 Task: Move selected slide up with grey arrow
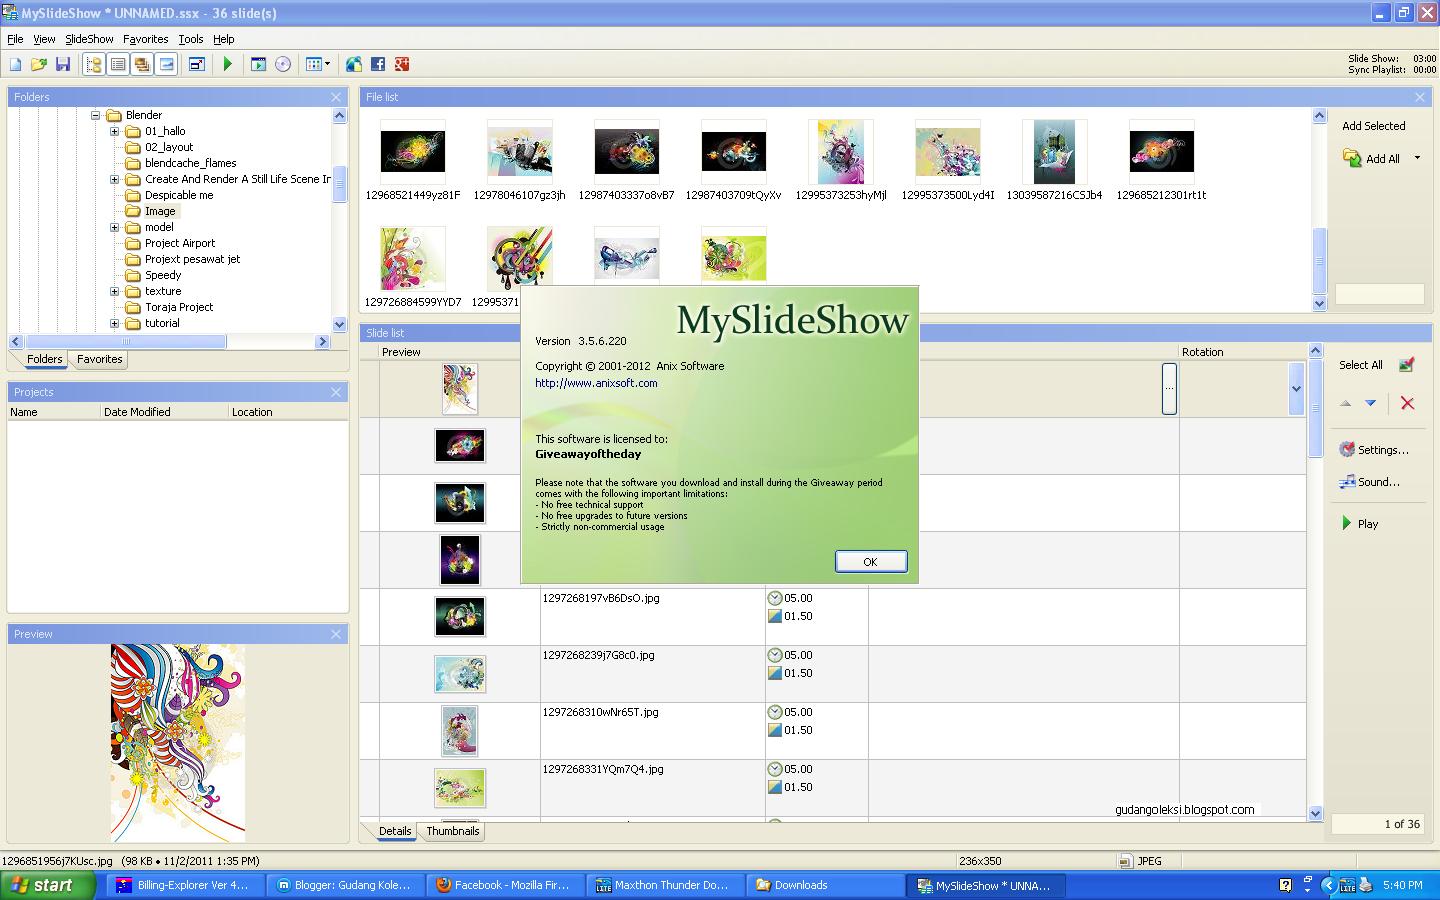tap(1345, 403)
